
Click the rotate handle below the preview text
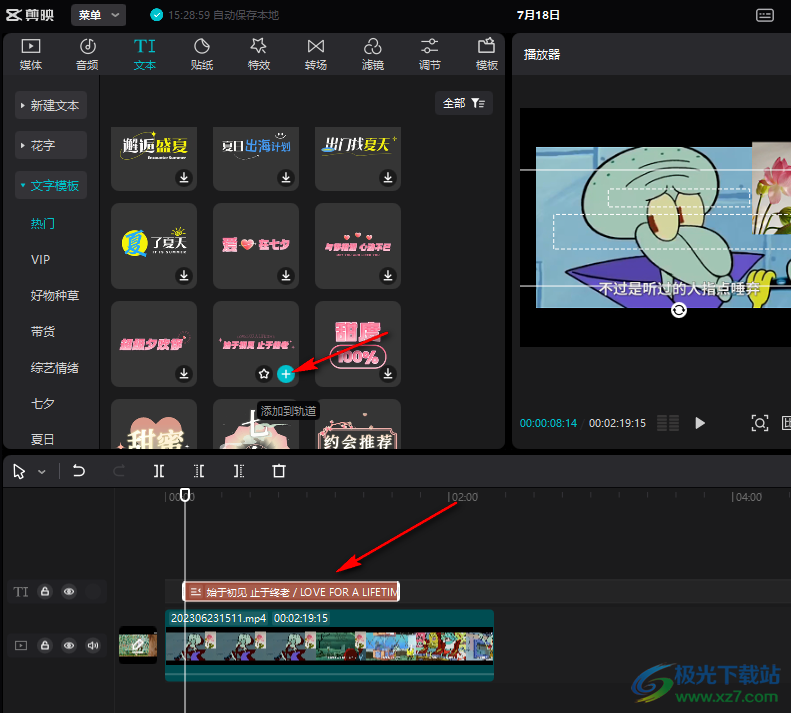[679, 310]
